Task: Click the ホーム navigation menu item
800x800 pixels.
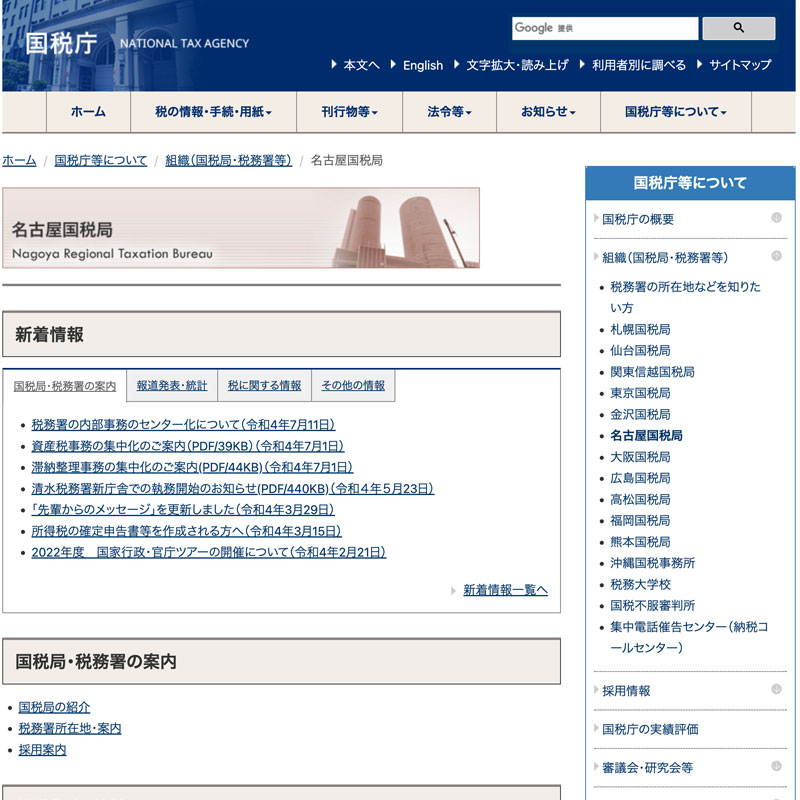Action: point(88,112)
